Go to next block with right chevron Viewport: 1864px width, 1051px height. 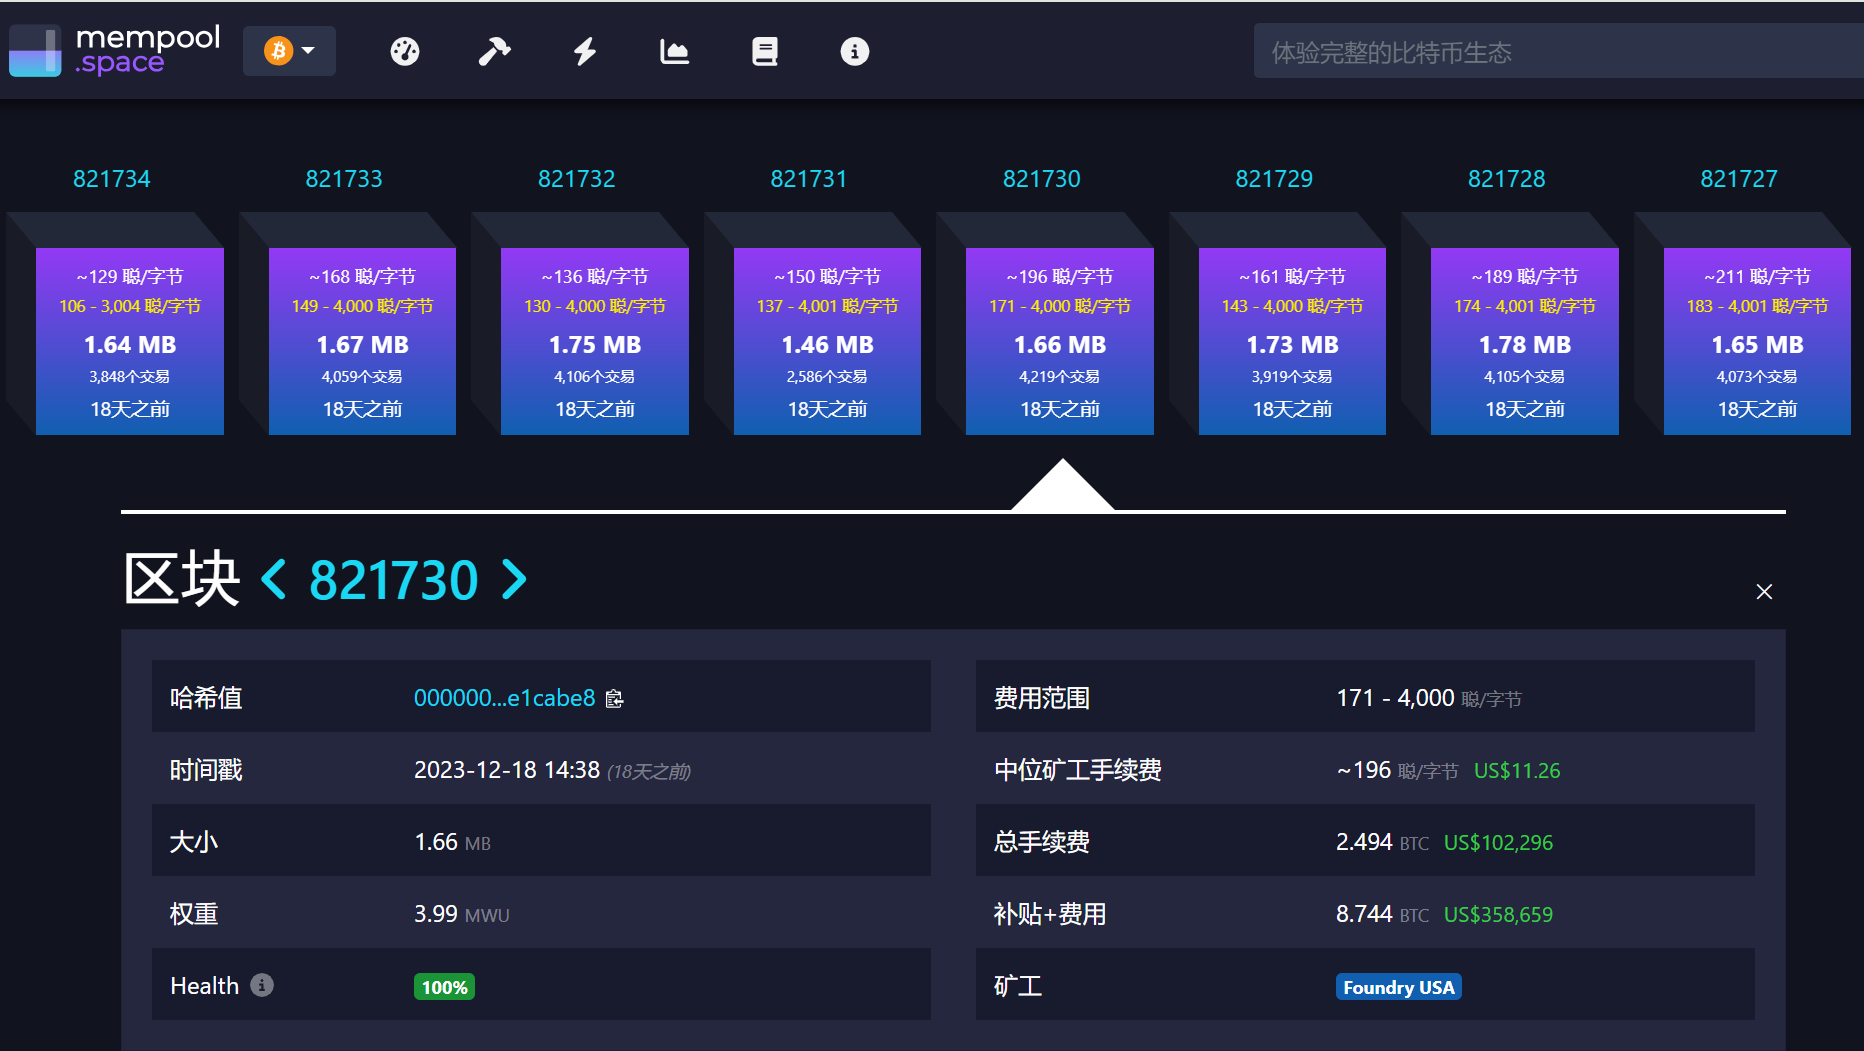coord(514,579)
